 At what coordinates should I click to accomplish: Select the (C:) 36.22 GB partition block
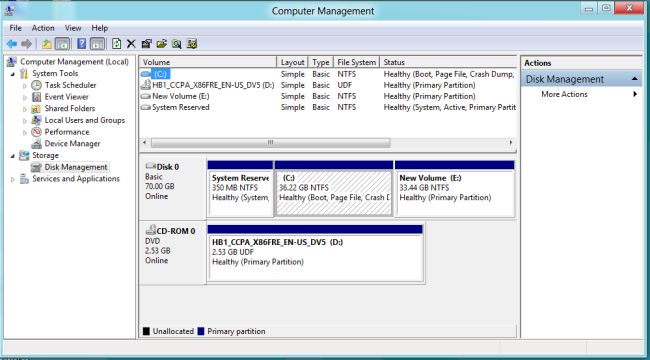pyautogui.click(x=334, y=189)
